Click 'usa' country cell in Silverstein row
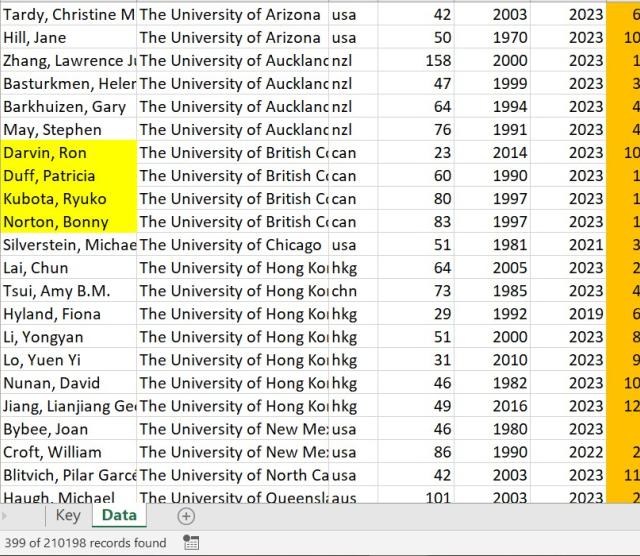 pos(353,245)
